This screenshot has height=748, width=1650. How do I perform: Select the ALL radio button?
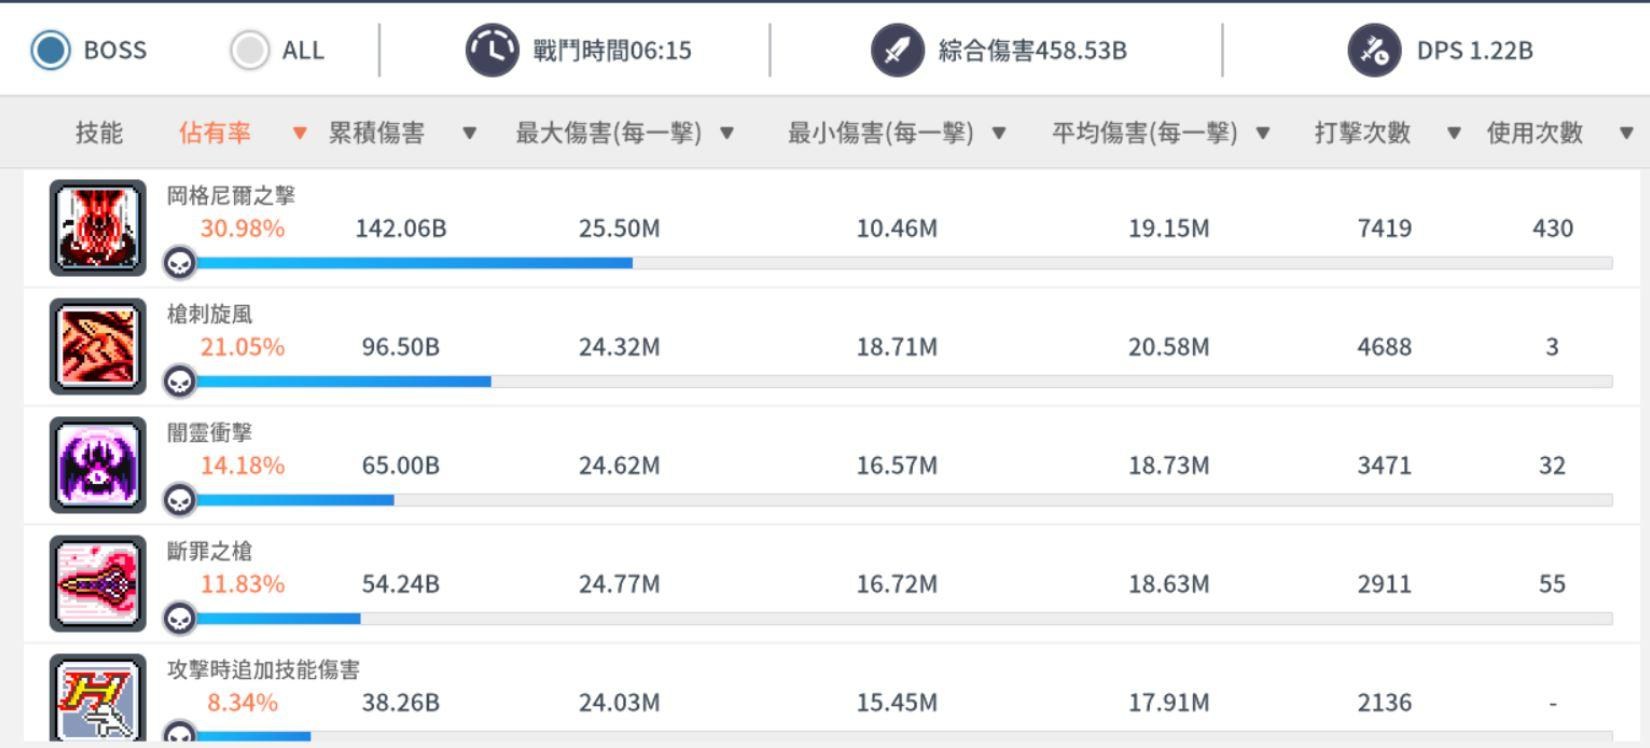pyautogui.click(x=249, y=49)
